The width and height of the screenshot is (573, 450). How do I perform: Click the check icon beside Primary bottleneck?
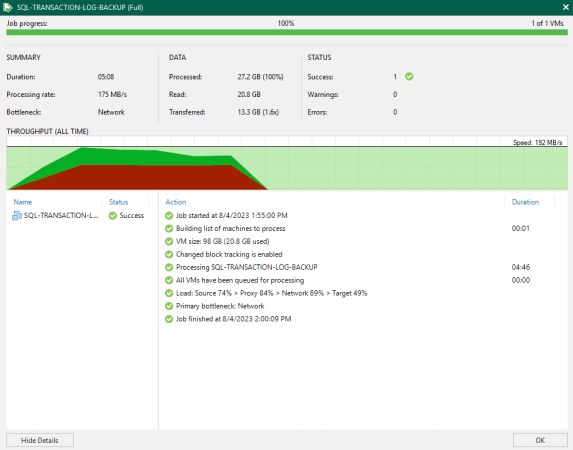[169, 306]
